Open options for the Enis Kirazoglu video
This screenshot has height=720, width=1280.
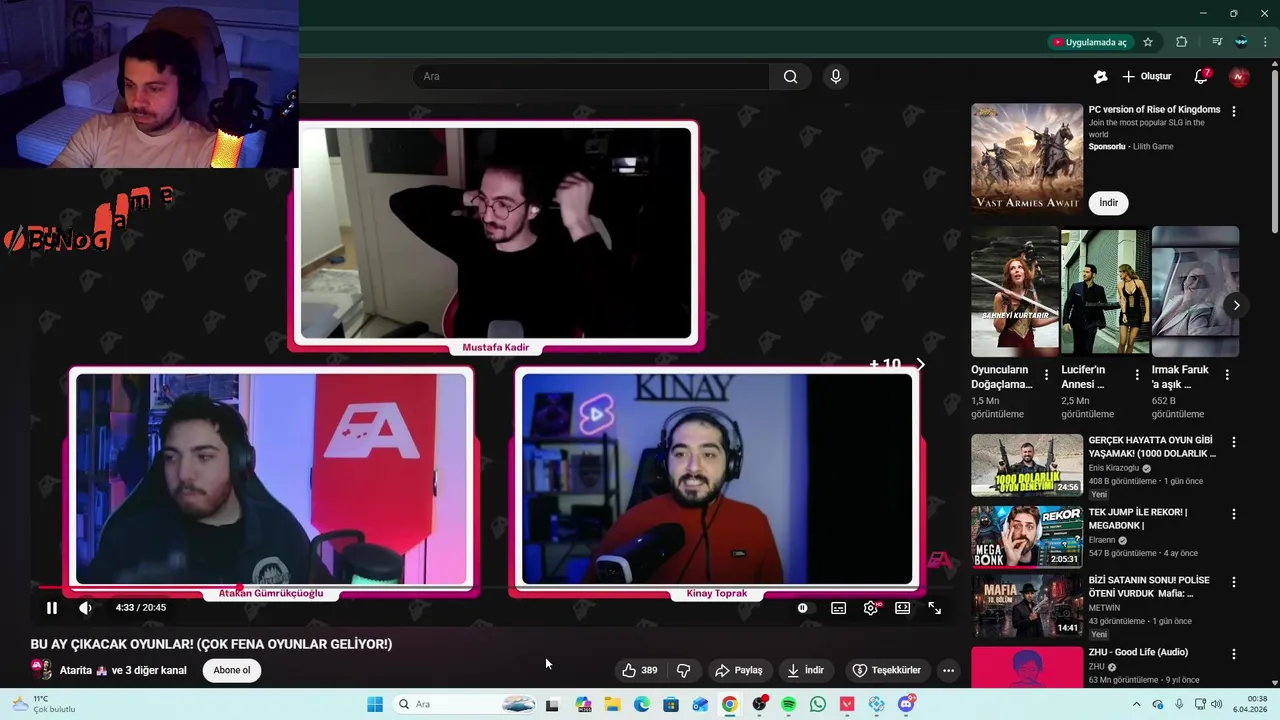pos(1234,442)
